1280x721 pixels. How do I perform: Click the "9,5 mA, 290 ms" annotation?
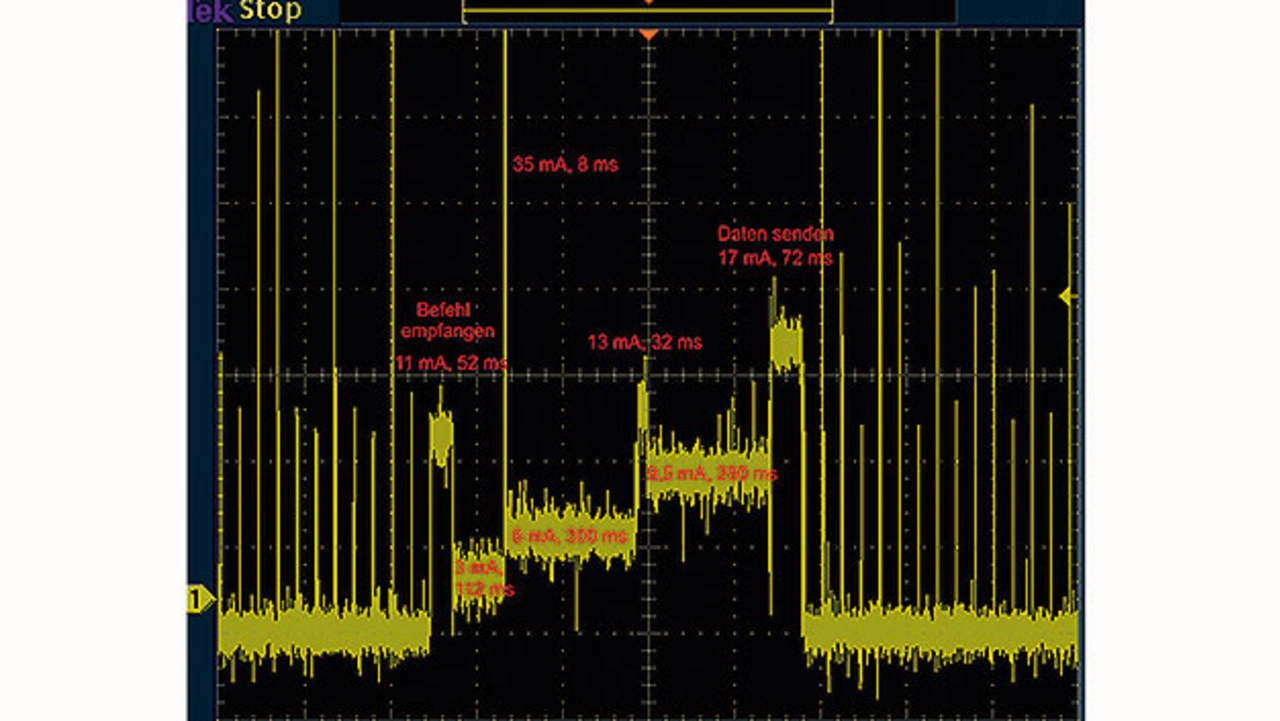(x=712, y=473)
